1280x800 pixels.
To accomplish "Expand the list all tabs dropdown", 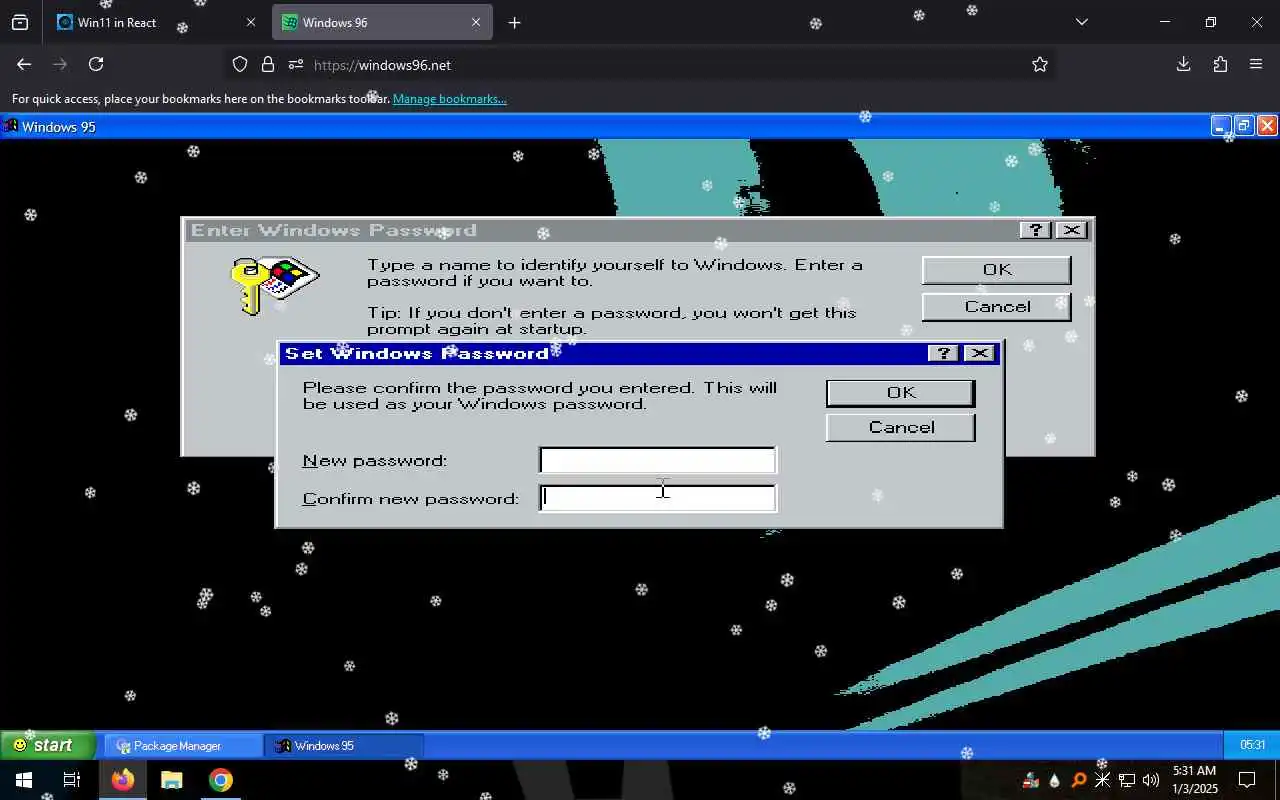I will 1081,22.
